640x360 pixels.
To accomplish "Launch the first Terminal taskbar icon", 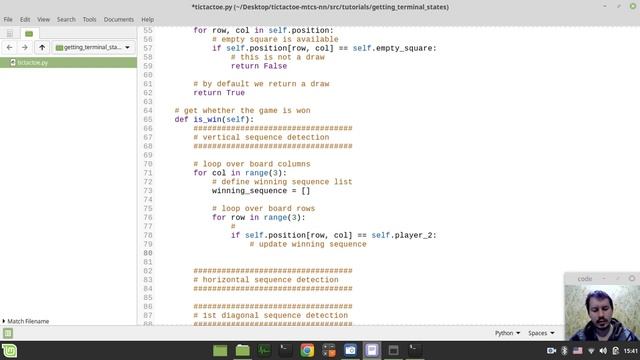I will 285,351.
